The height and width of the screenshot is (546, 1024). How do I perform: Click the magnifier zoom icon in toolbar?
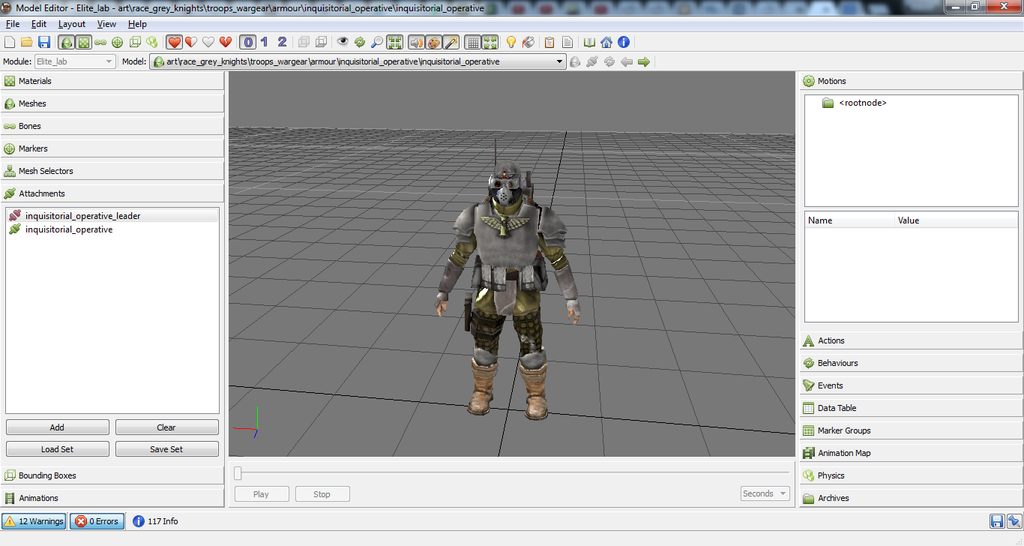click(377, 42)
